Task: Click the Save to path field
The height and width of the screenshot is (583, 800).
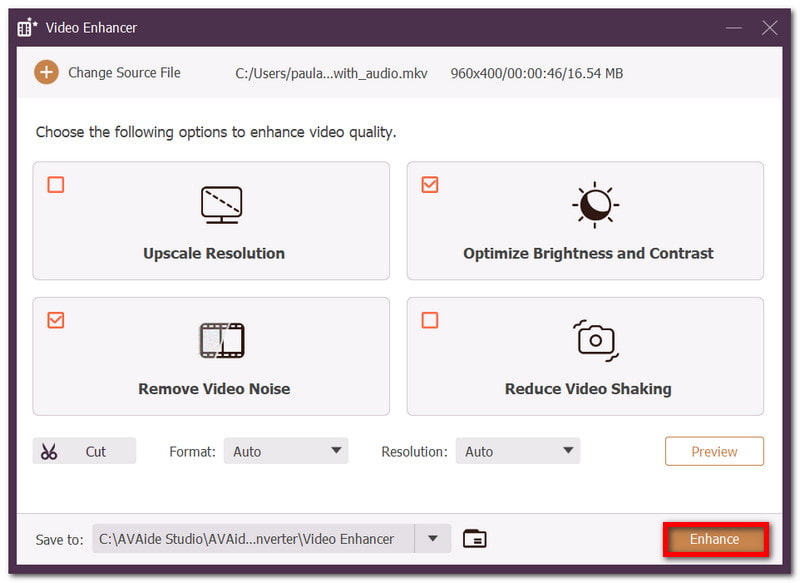Action: click(x=254, y=539)
